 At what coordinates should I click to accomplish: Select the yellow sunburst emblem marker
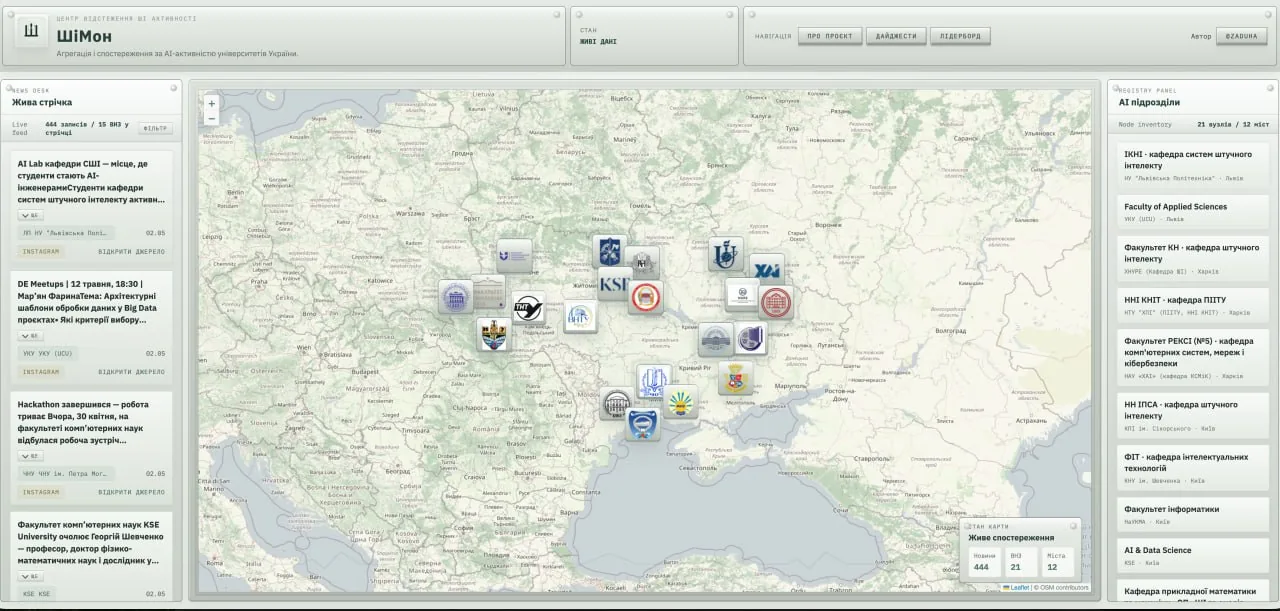pyautogui.click(x=680, y=402)
